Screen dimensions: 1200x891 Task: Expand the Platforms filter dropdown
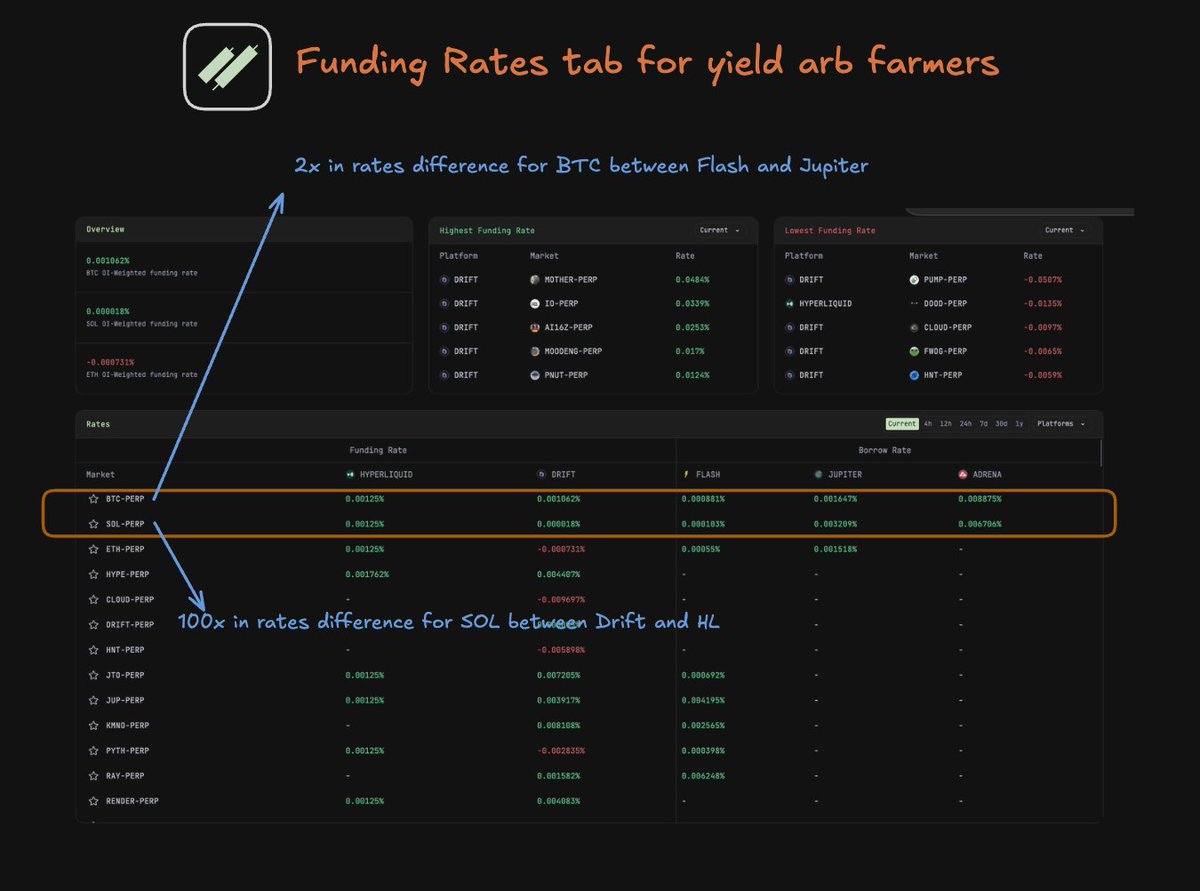(x=1061, y=424)
